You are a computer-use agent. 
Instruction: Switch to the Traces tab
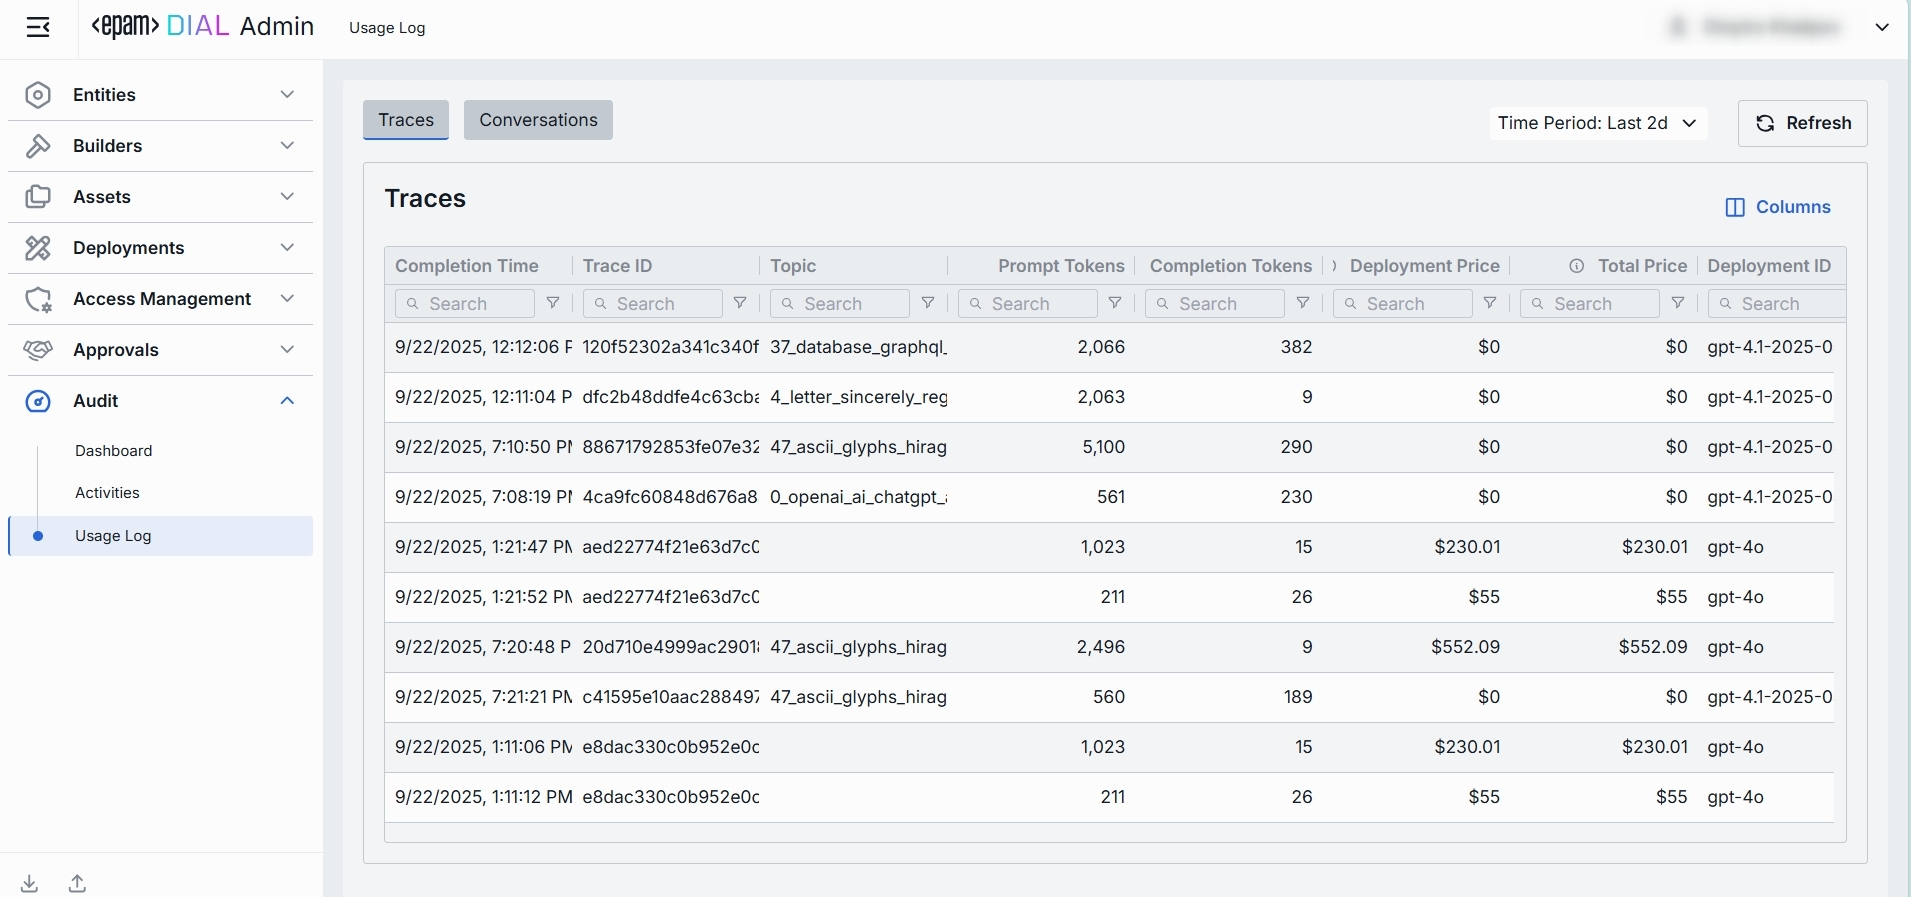[406, 120]
